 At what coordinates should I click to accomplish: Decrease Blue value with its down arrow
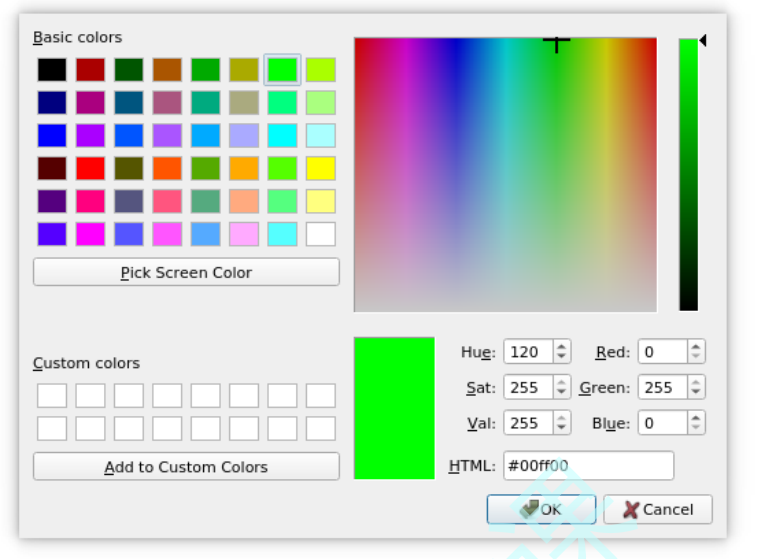(x=696, y=428)
